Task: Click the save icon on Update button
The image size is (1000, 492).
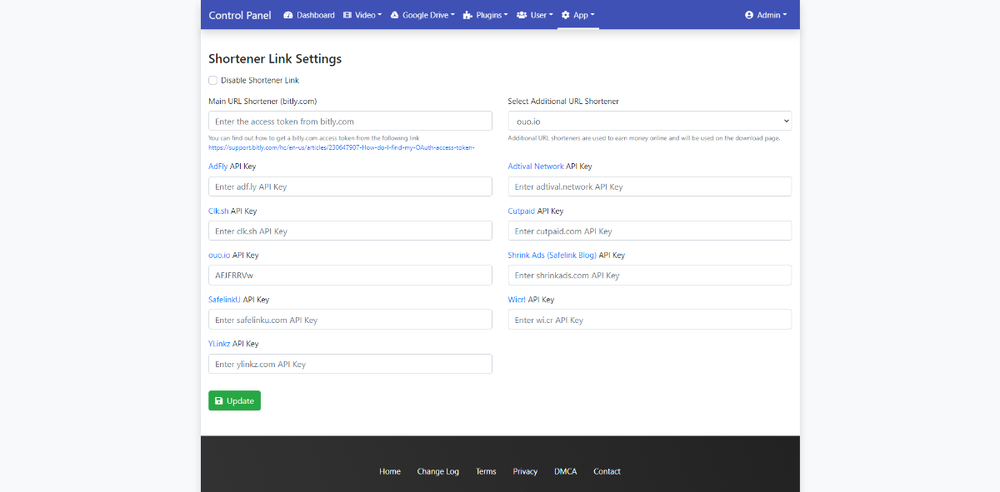Action: (219, 401)
